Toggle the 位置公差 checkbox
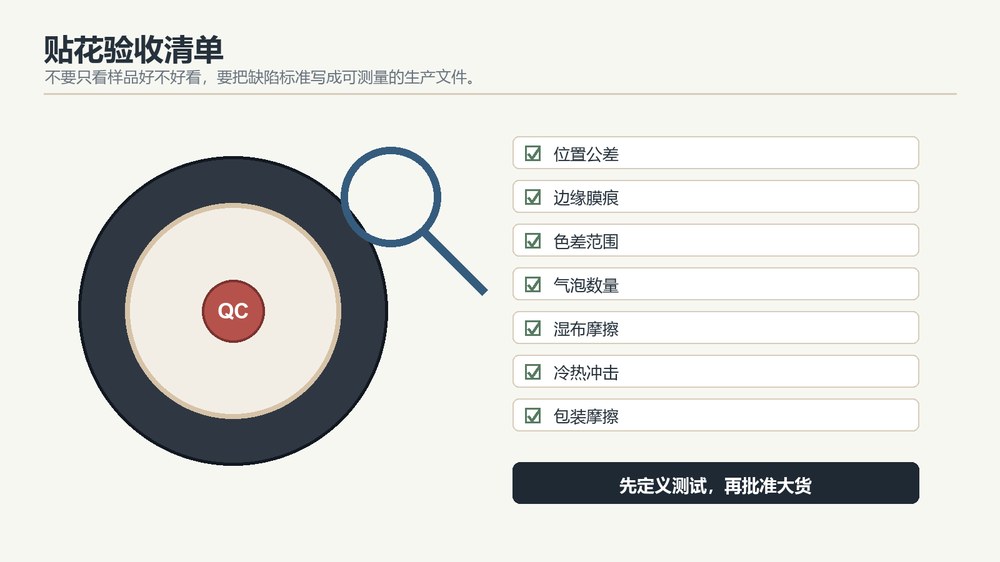The width and height of the screenshot is (1000, 562). pyautogui.click(x=533, y=153)
